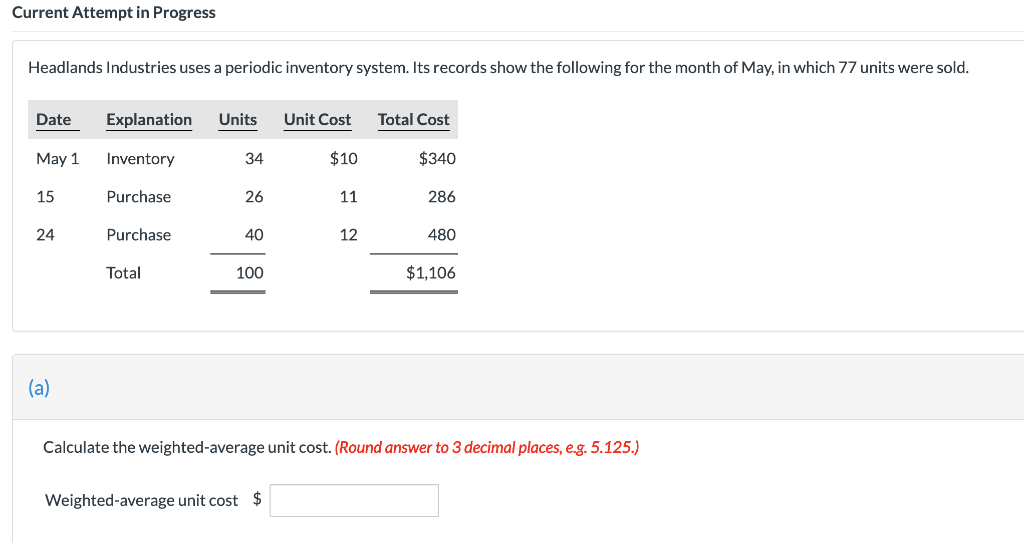Screen dimensions: 1024x543
Task: Select the date cell '15'
Action: click(45, 197)
